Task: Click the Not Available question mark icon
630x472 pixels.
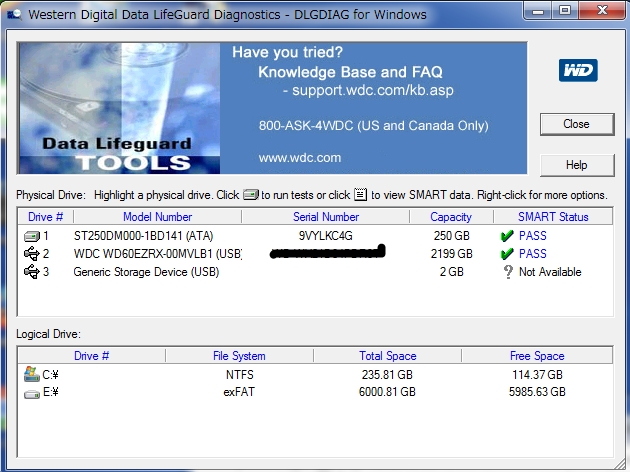Action: pos(508,272)
